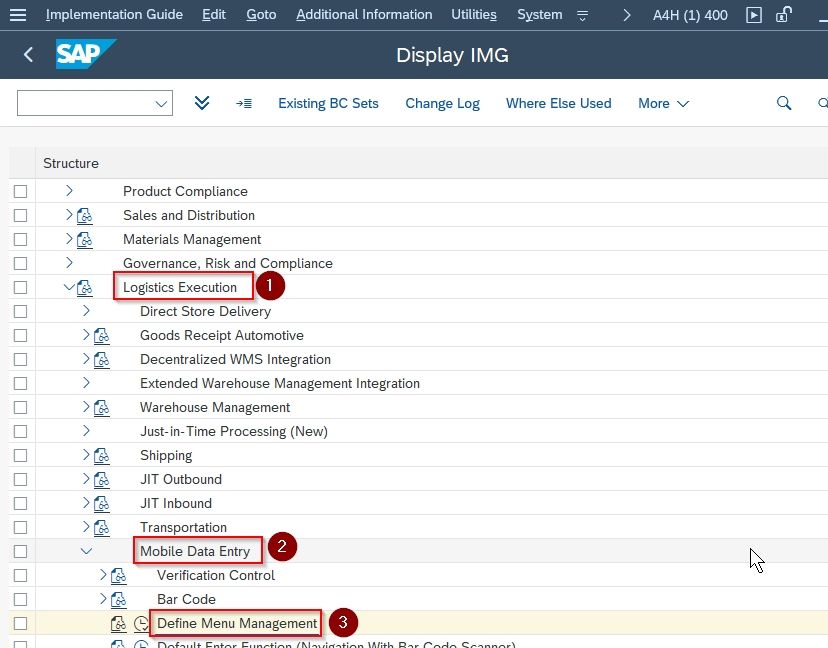Viewport: 828px width, 648px height.
Task: Open documentation icon for Shipping
Action: tap(102, 456)
